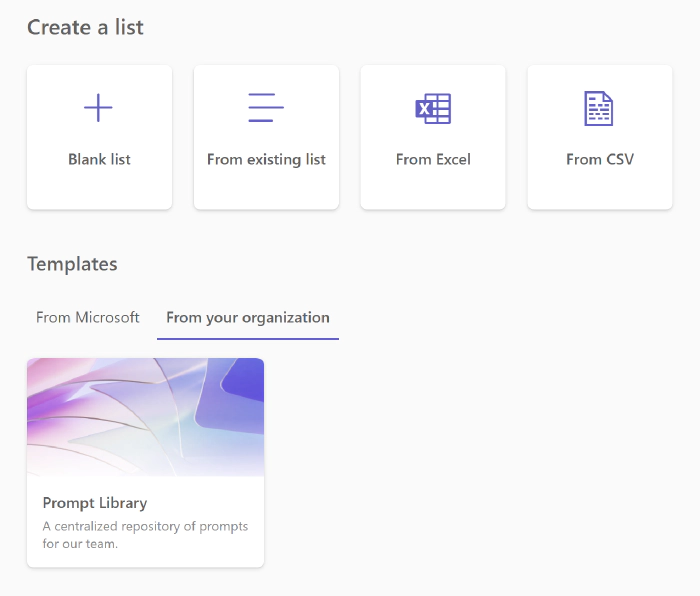Click the Excel spreadsheet icon
The height and width of the screenshot is (596, 700).
433,108
